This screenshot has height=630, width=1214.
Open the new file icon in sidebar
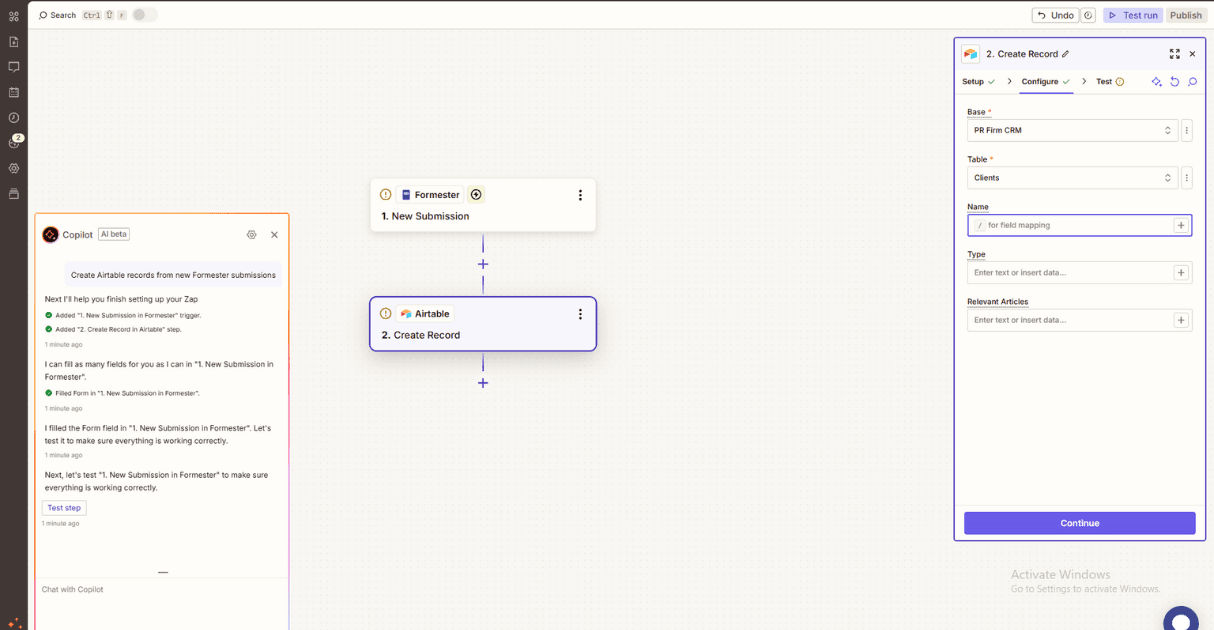coord(14,42)
